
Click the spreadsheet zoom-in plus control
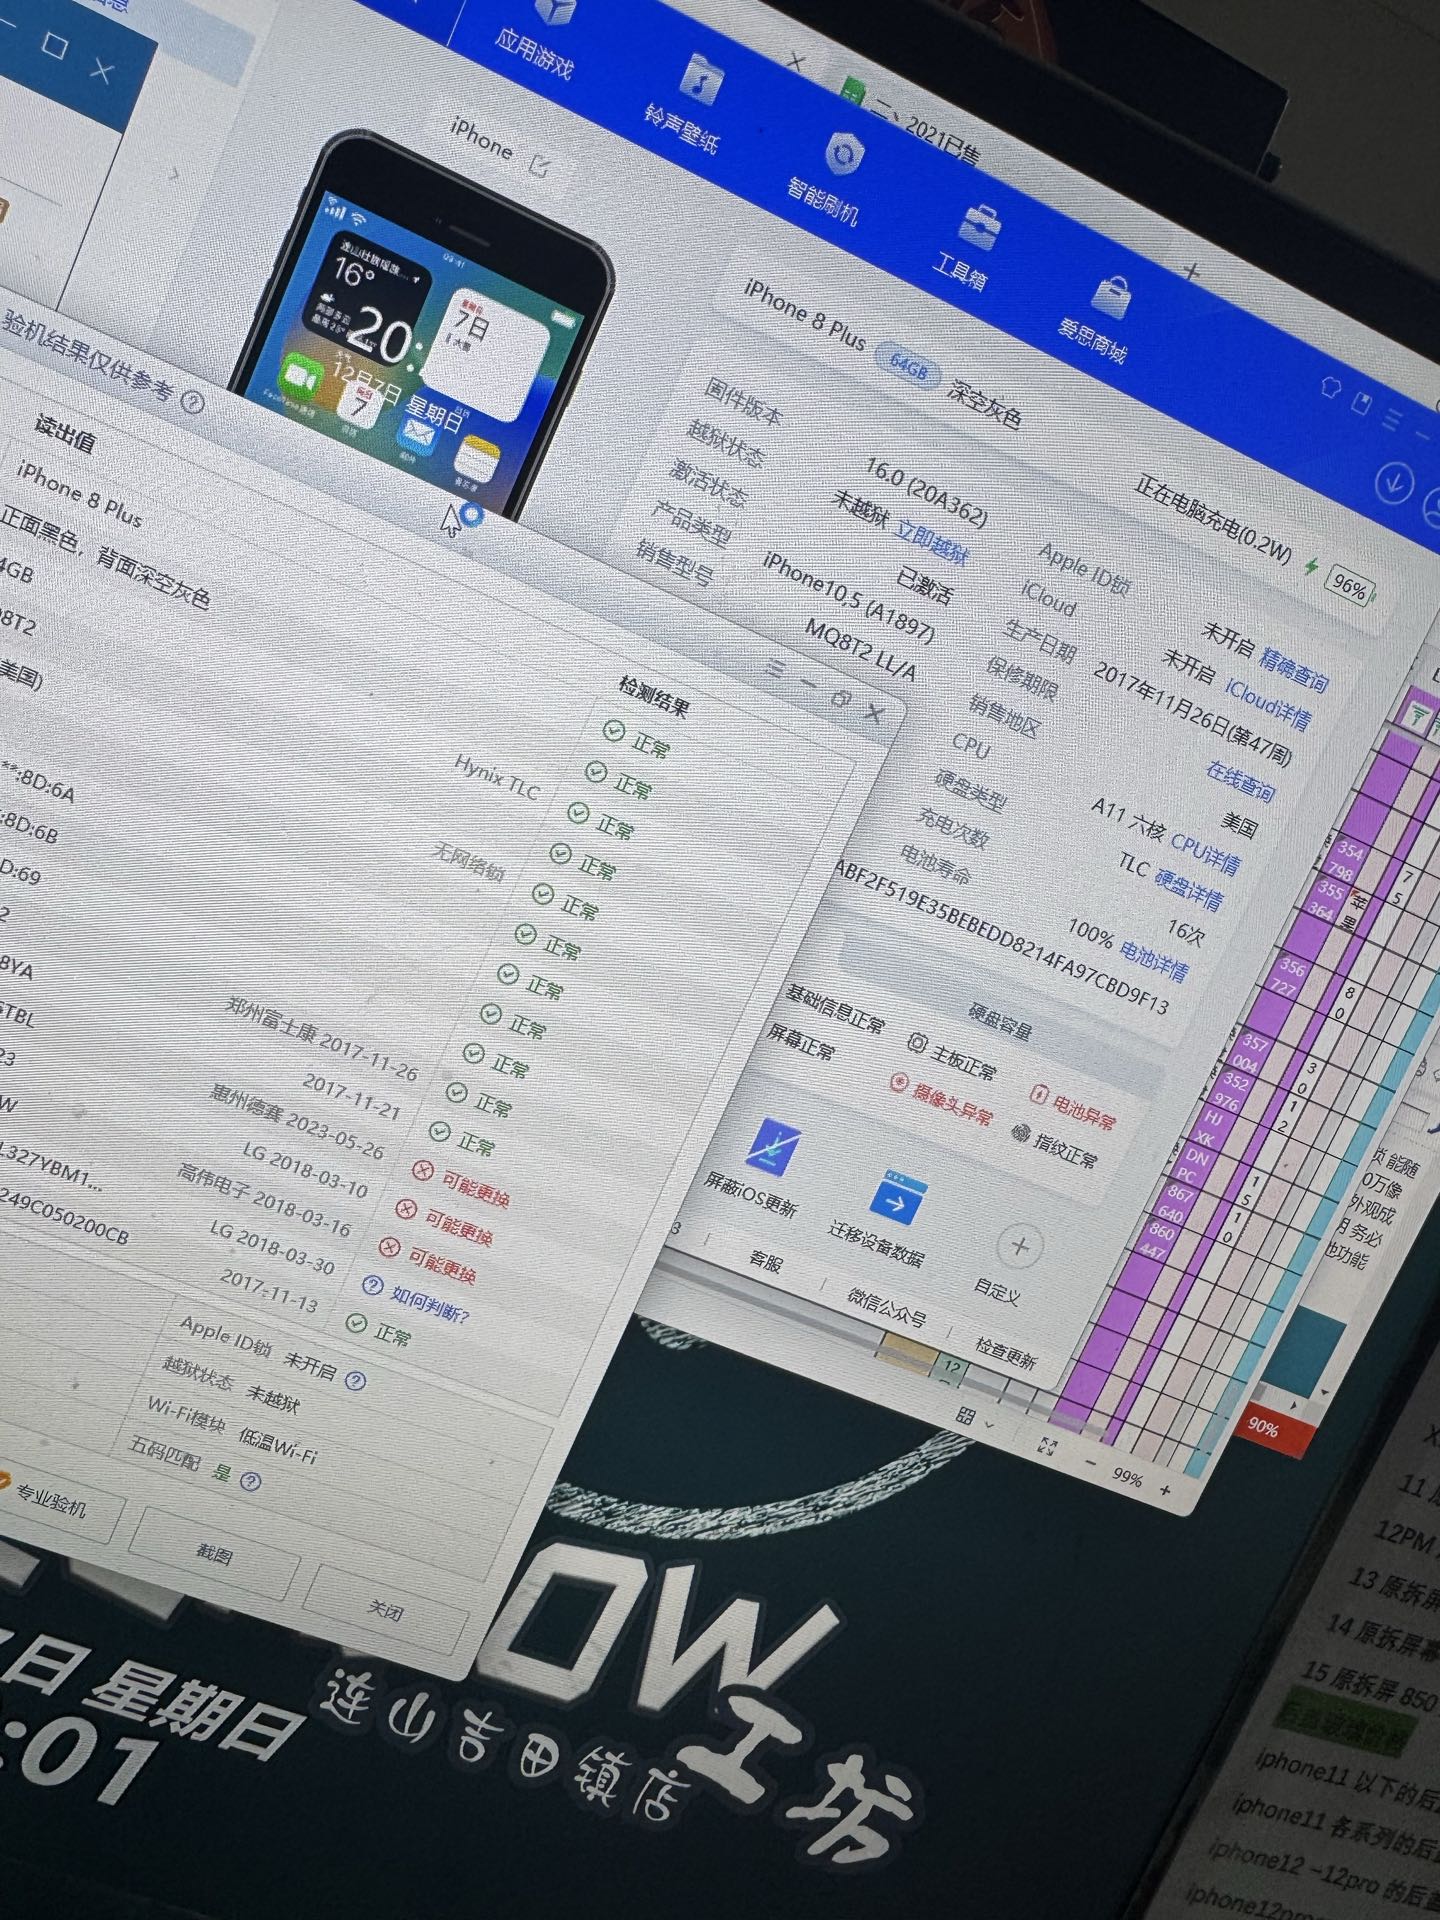pyautogui.click(x=1165, y=1490)
